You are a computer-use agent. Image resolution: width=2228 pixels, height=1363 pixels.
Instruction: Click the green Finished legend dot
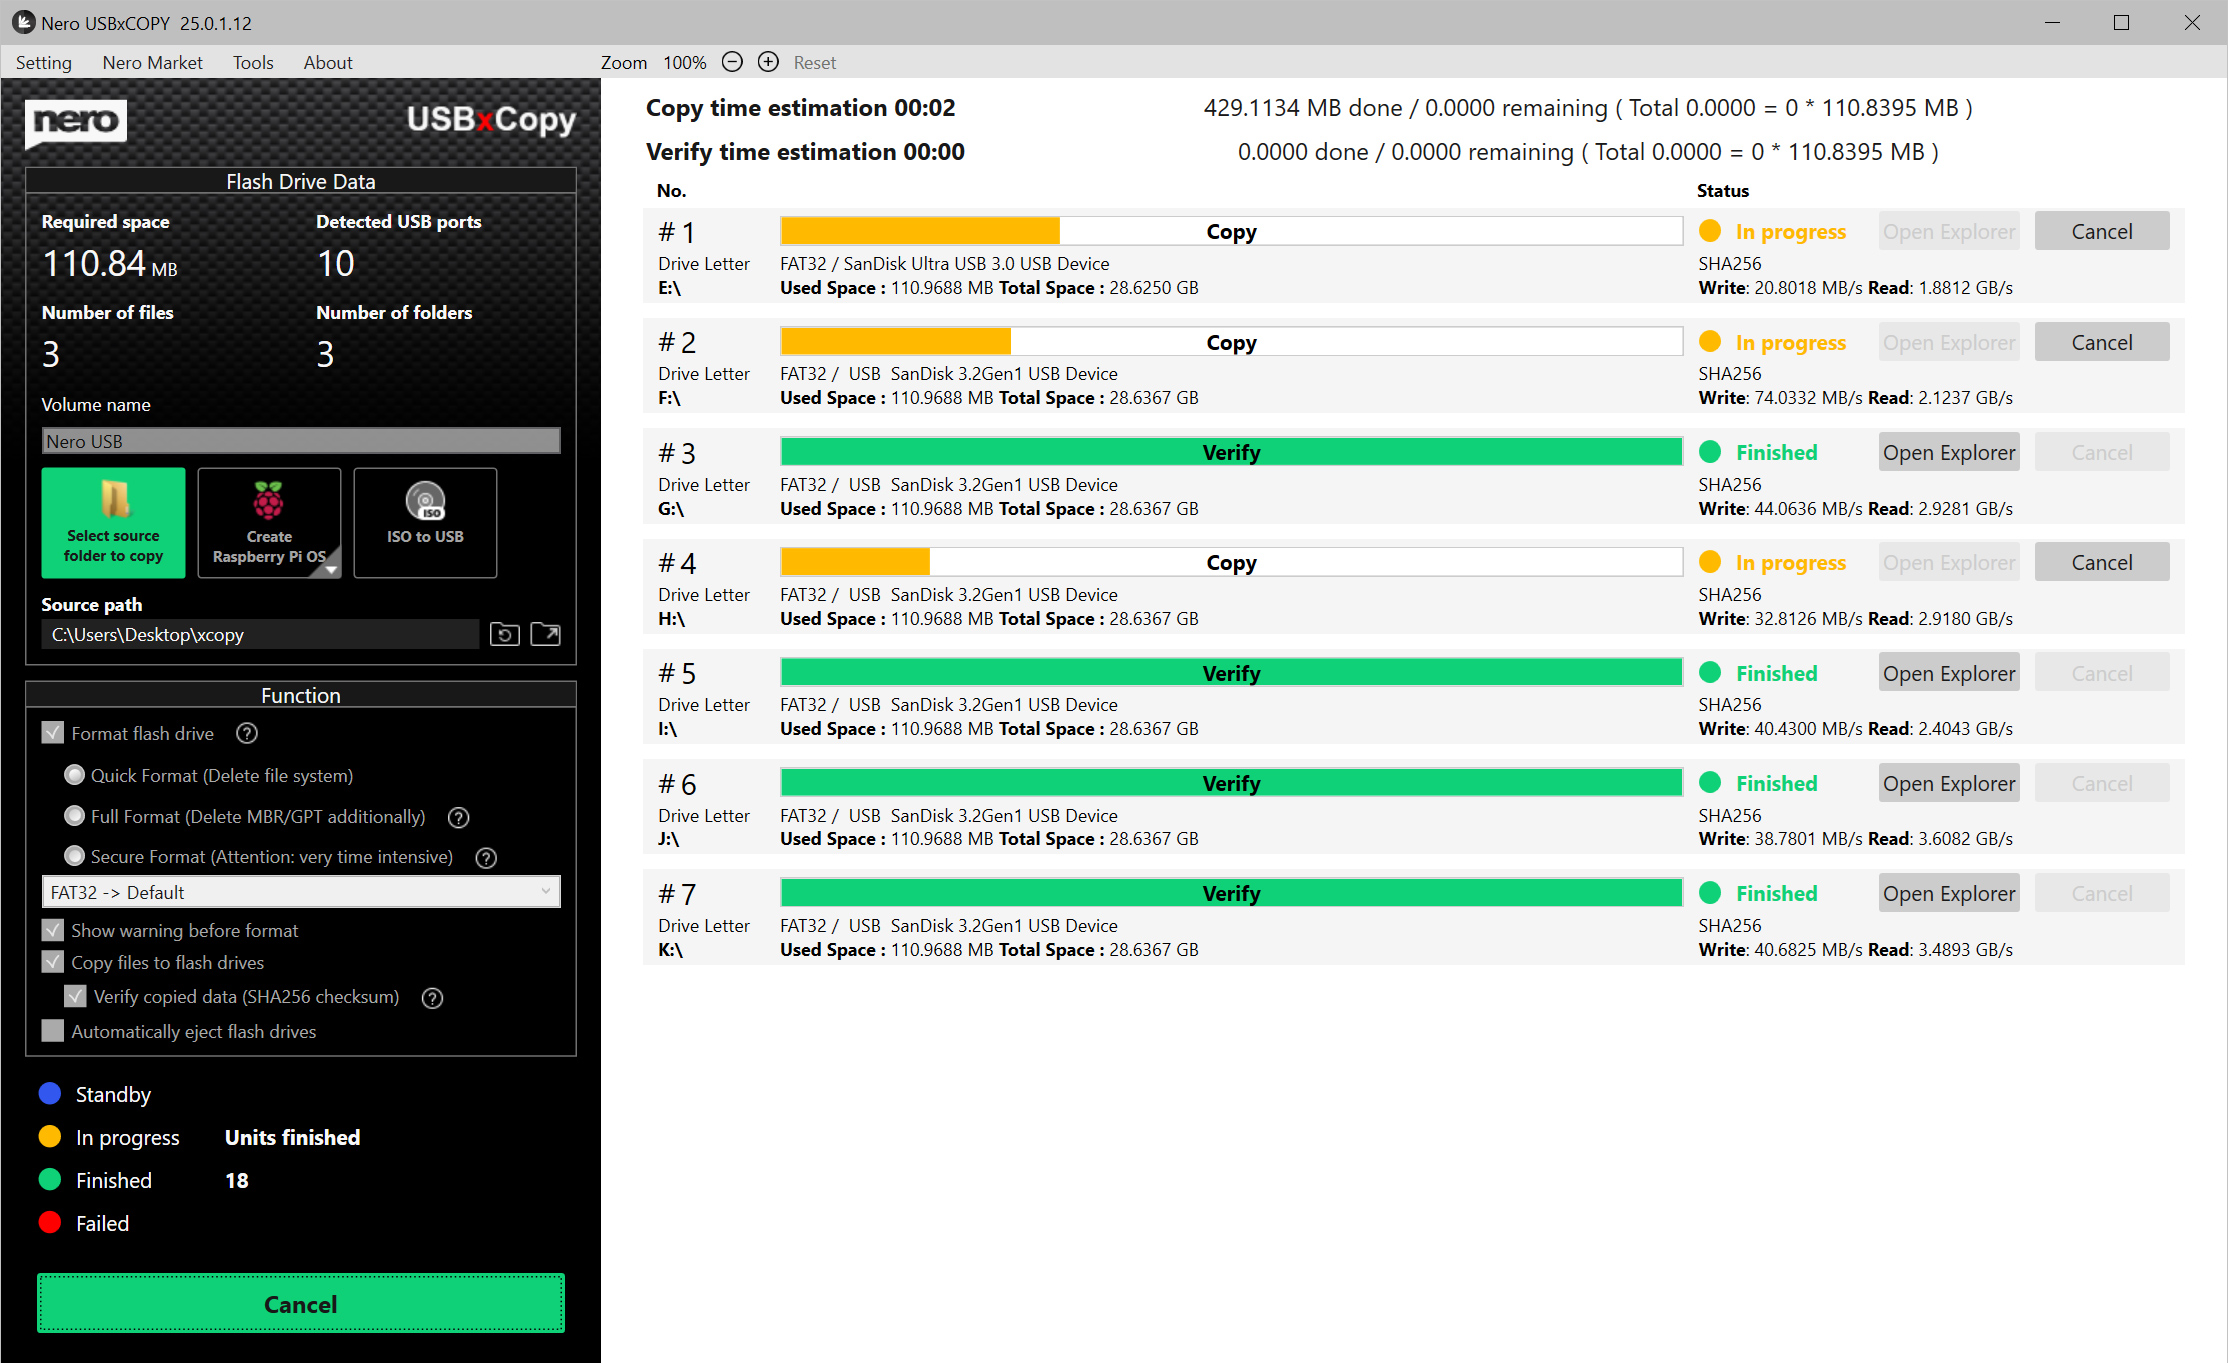click(50, 1180)
